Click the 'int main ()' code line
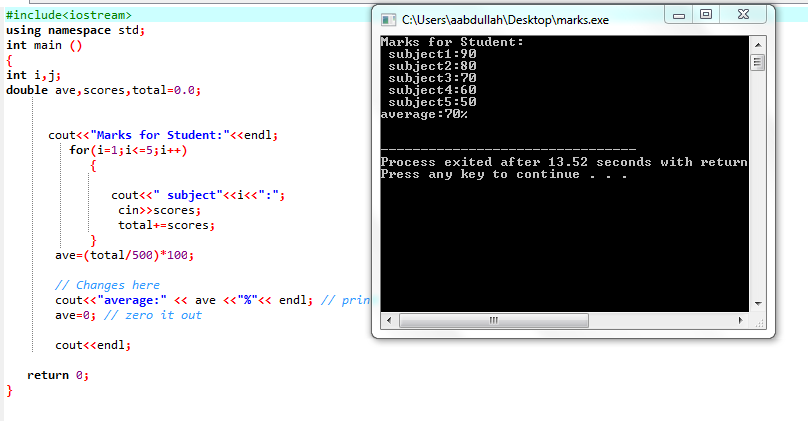 (x=44, y=45)
